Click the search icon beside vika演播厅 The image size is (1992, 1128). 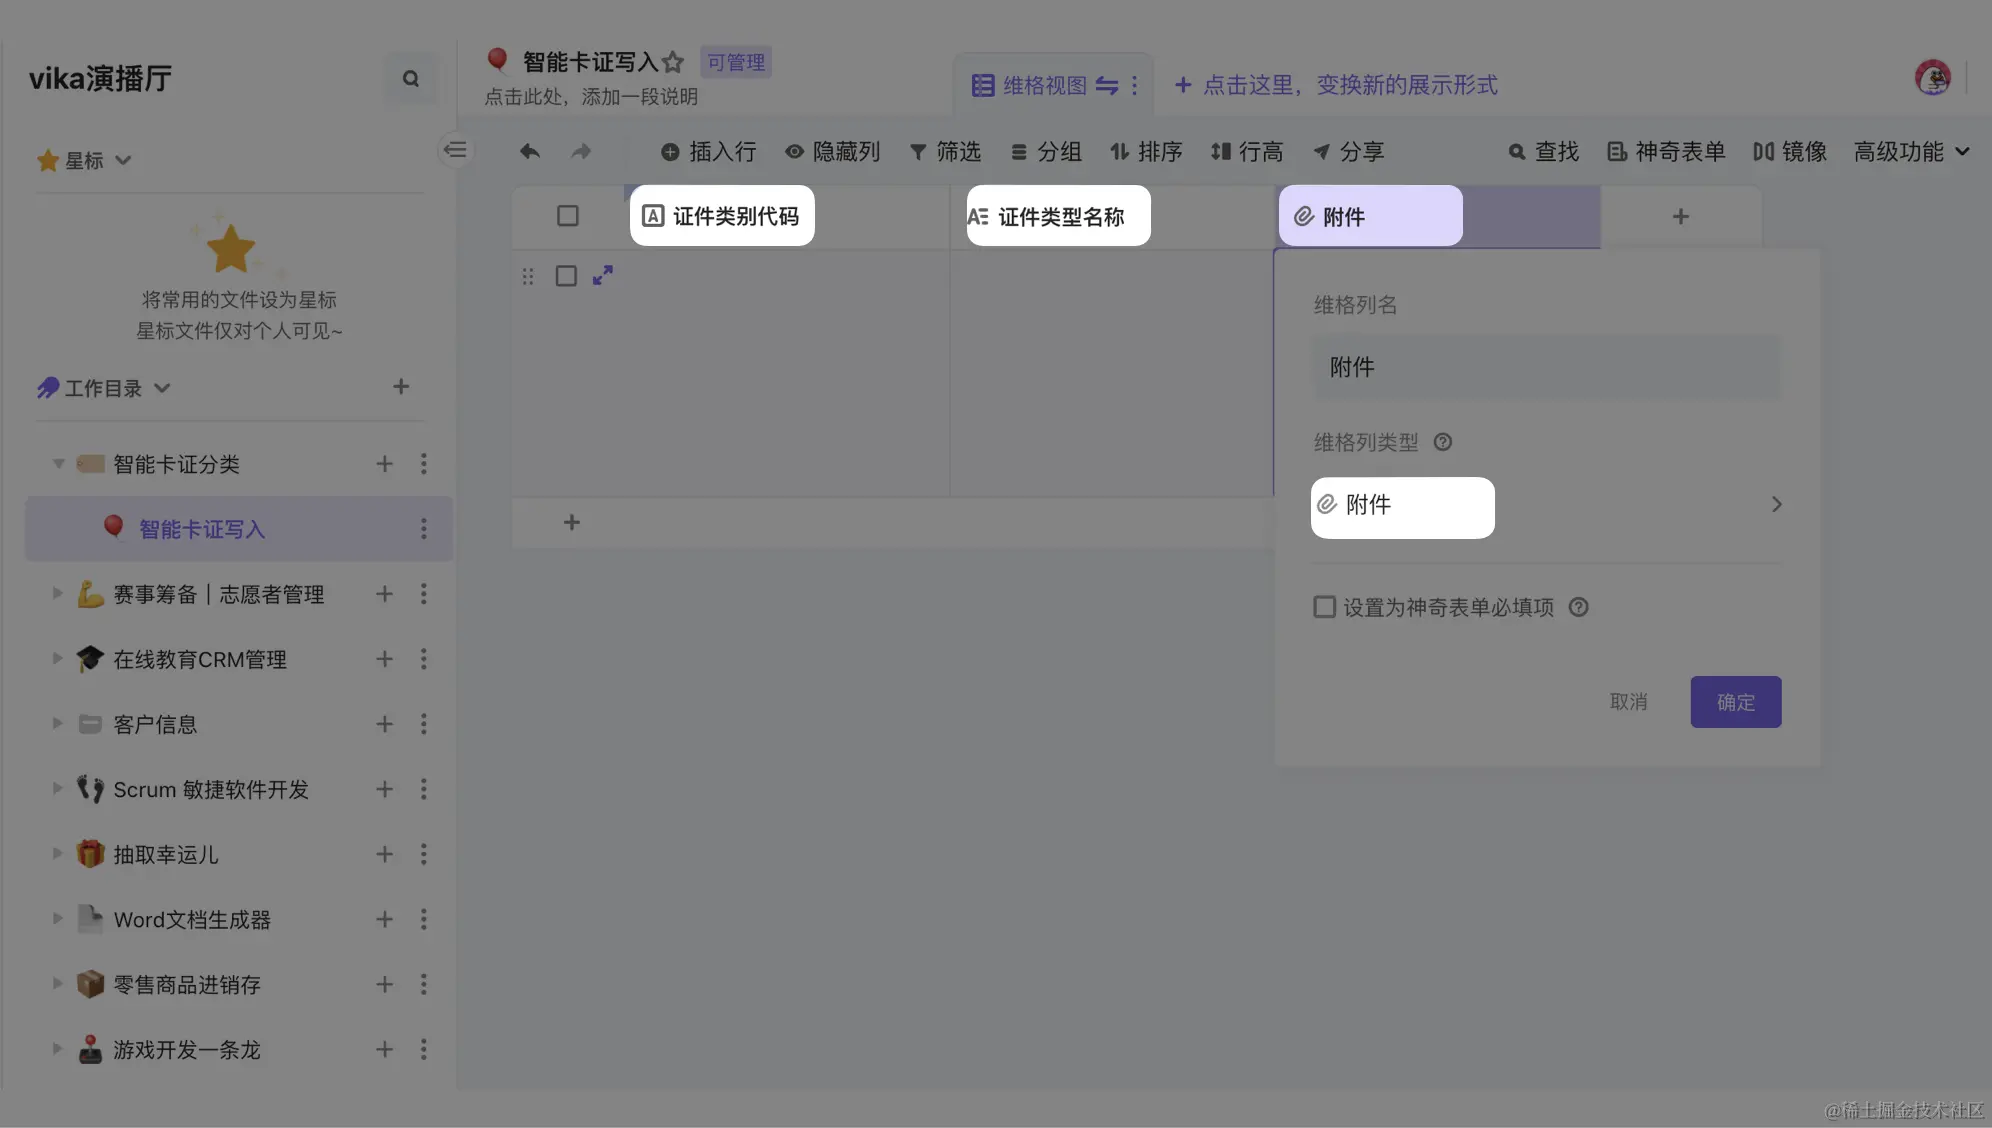410,79
